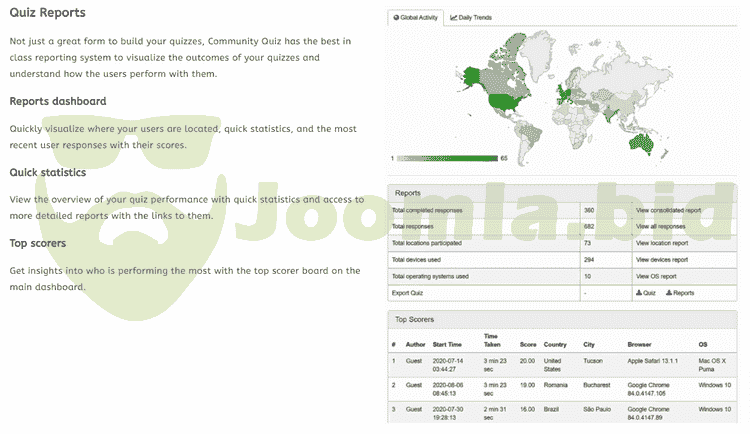Screen dimensions: 750x434
Task: Select the "Total devices used" label
Action: 416,260
